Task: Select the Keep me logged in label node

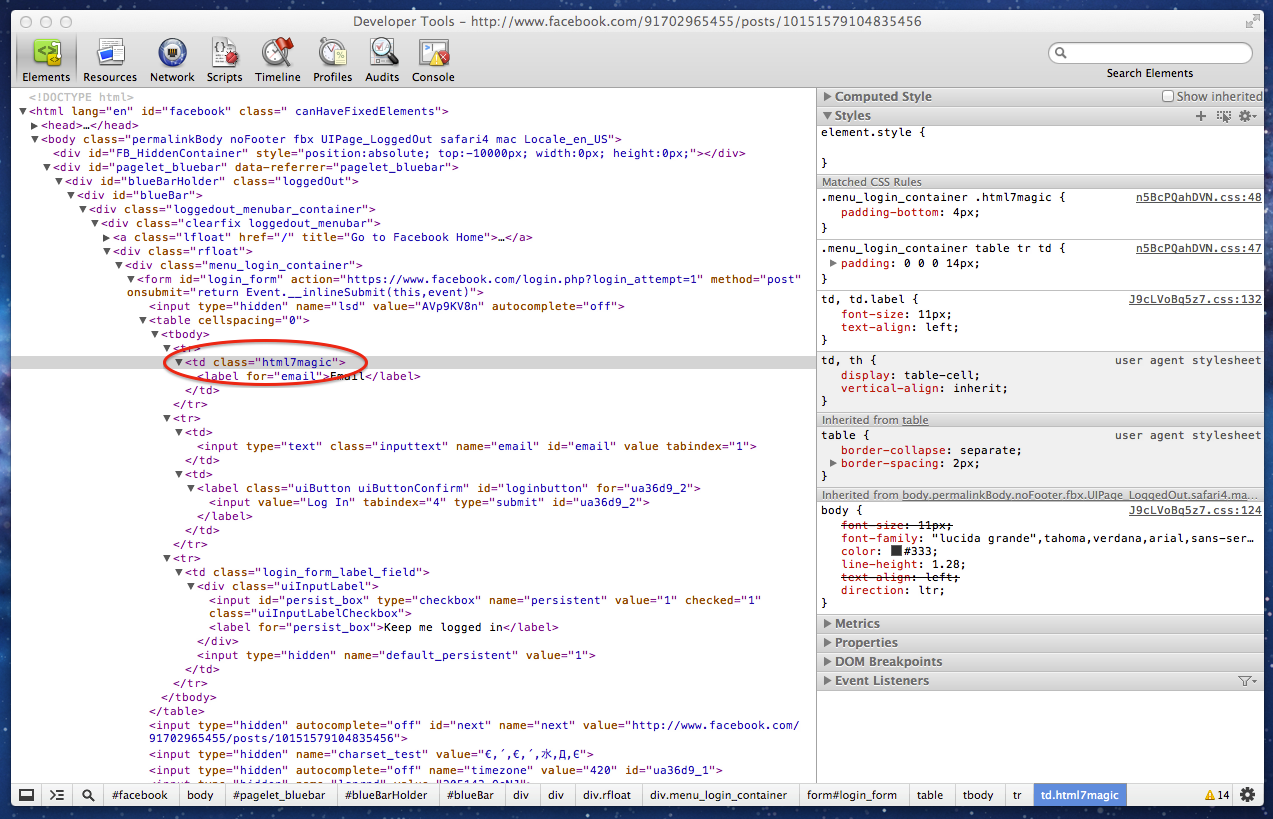Action: coord(384,628)
